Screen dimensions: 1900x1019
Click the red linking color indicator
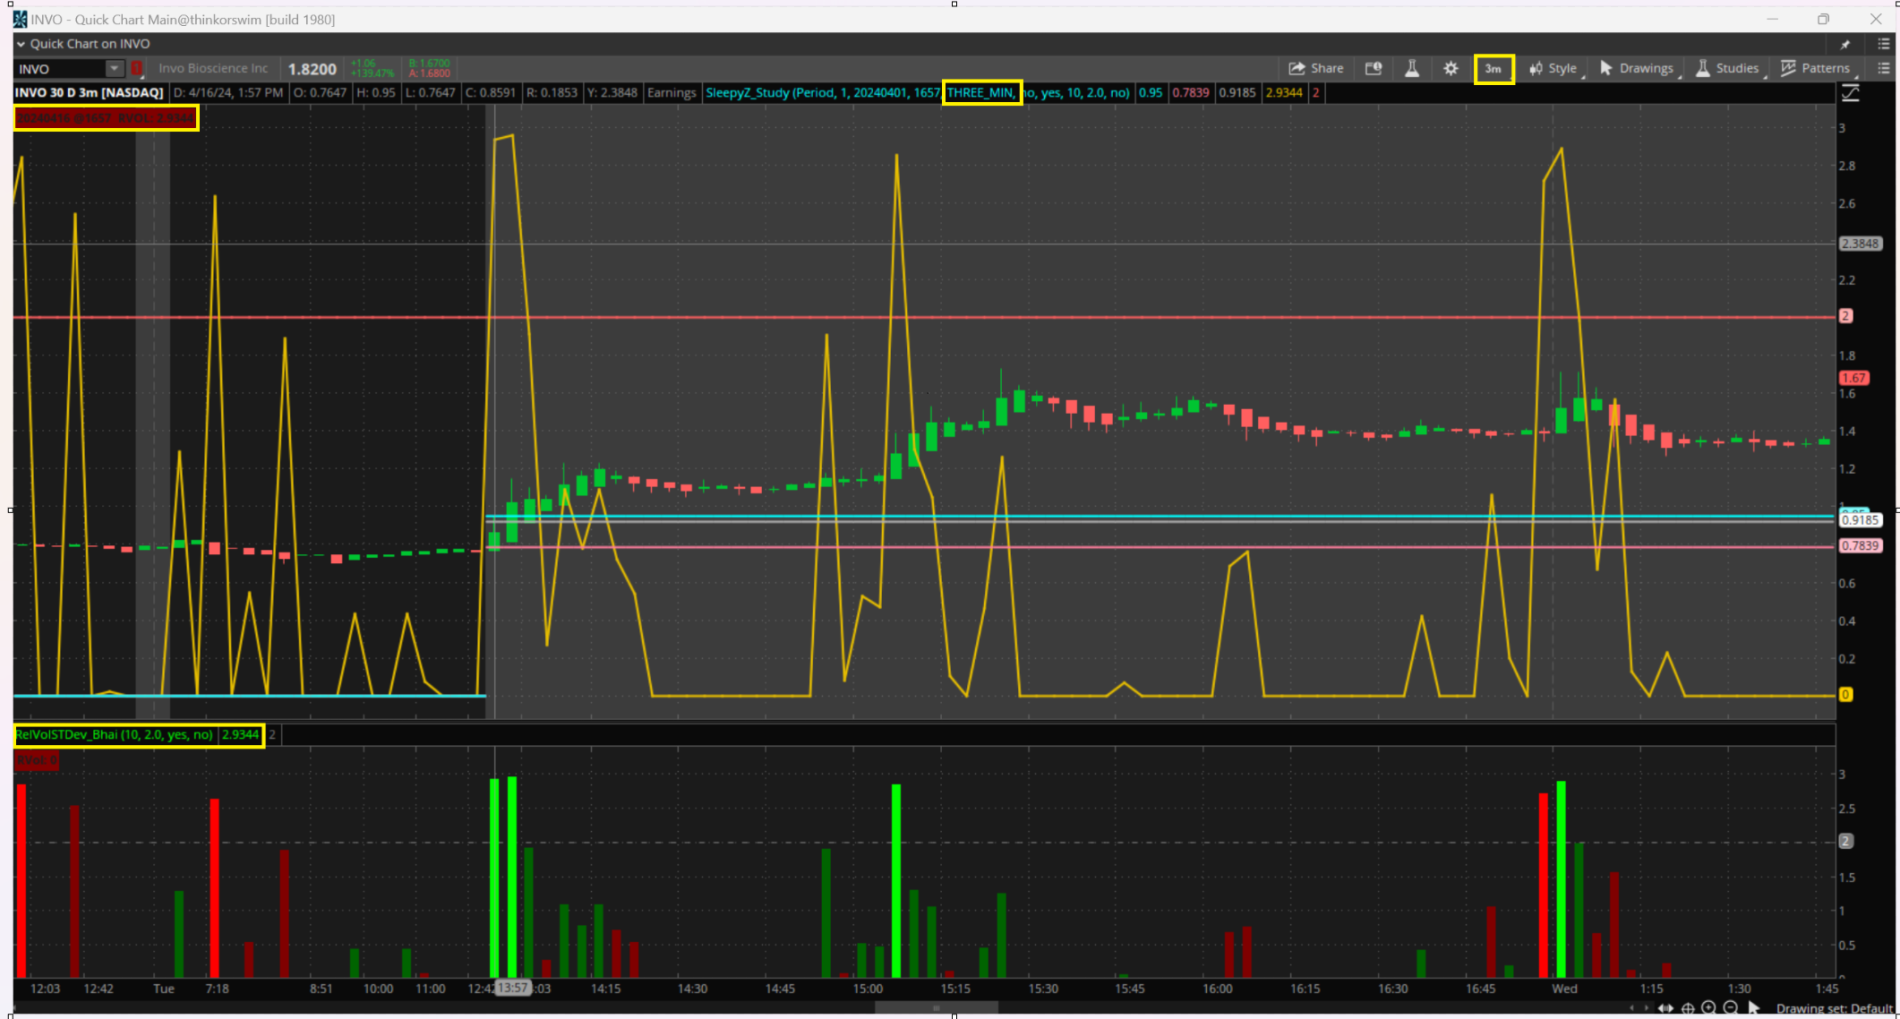pyautogui.click(x=137, y=68)
